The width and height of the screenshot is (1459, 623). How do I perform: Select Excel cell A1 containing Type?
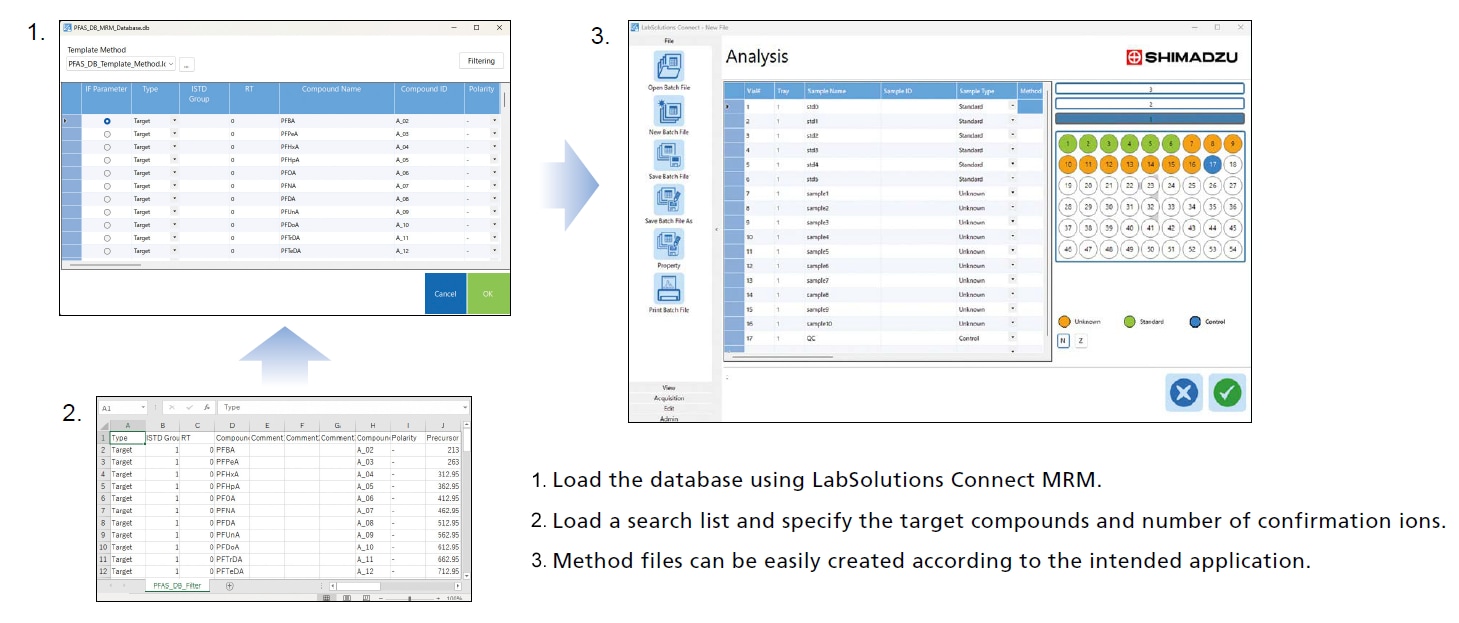(127, 438)
